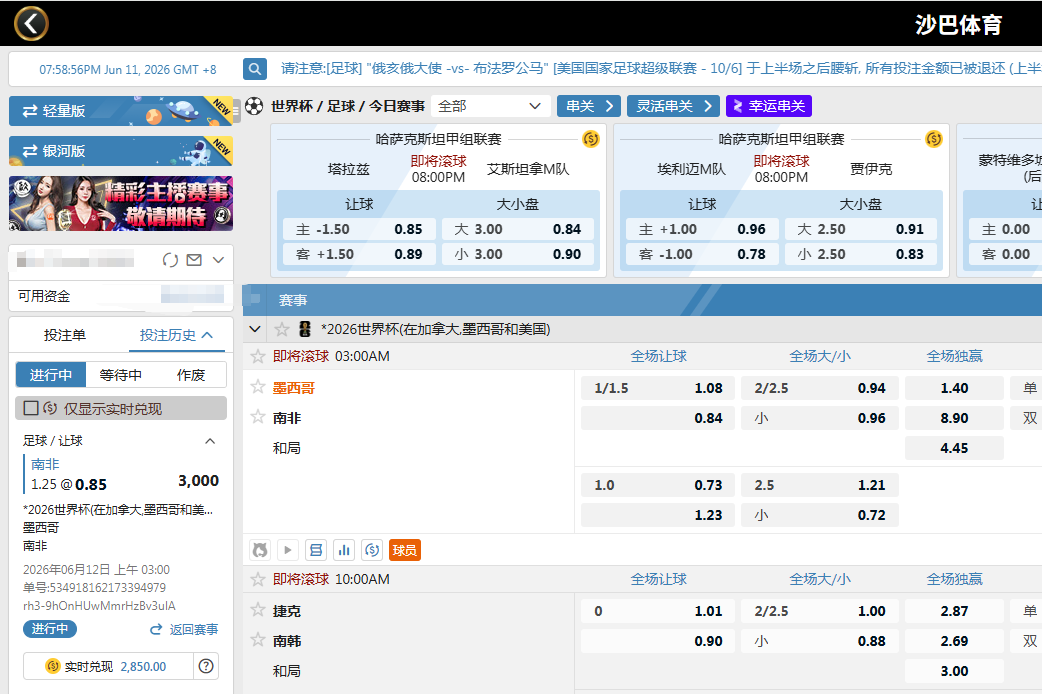This screenshot has width=1042, height=694.
Task: Pick 捷克 win odds 2.87
Action: [x=954, y=611]
